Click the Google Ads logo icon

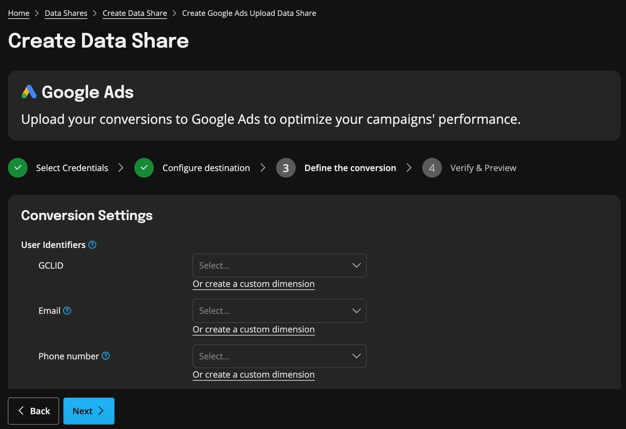[x=29, y=92]
